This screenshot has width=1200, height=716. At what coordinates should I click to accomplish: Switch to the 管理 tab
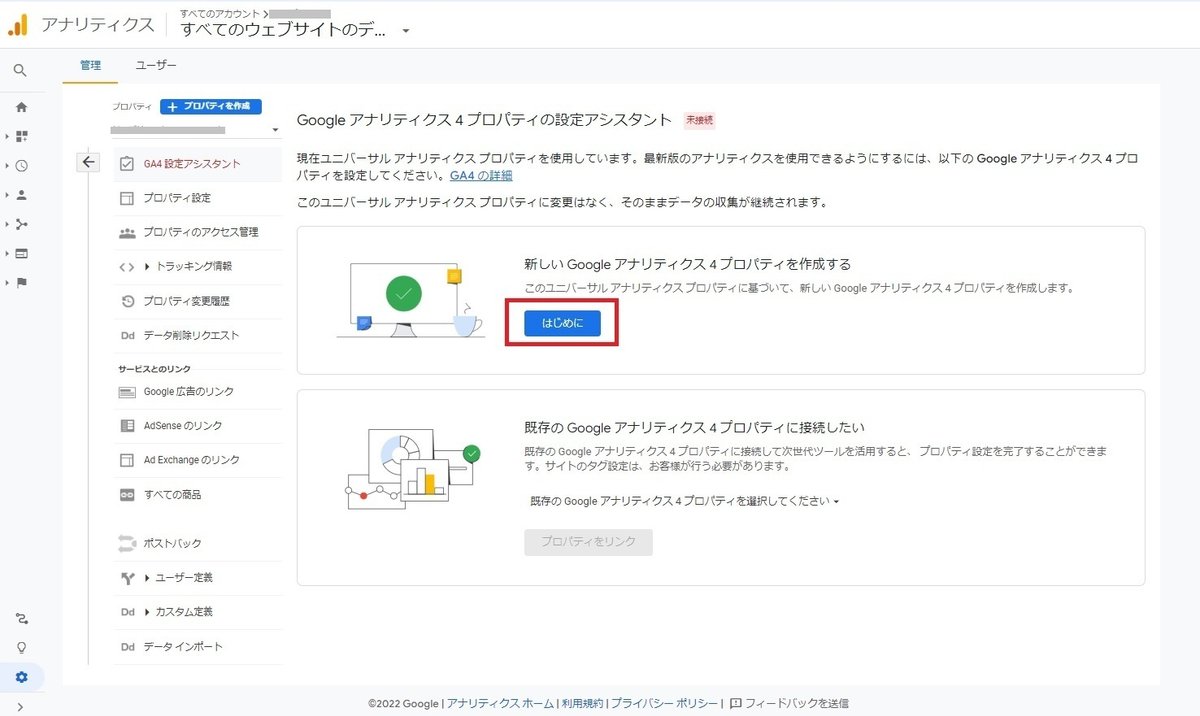click(90, 65)
